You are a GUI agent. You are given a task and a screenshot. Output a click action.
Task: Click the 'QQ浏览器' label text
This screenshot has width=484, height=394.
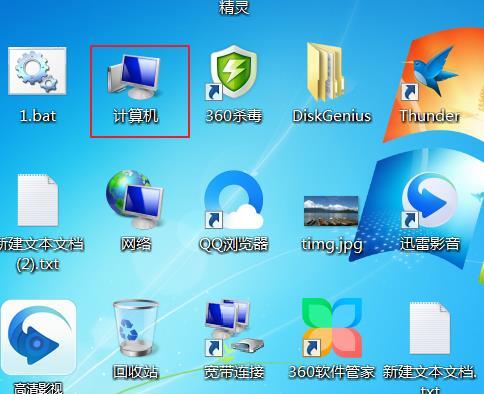pos(234,244)
